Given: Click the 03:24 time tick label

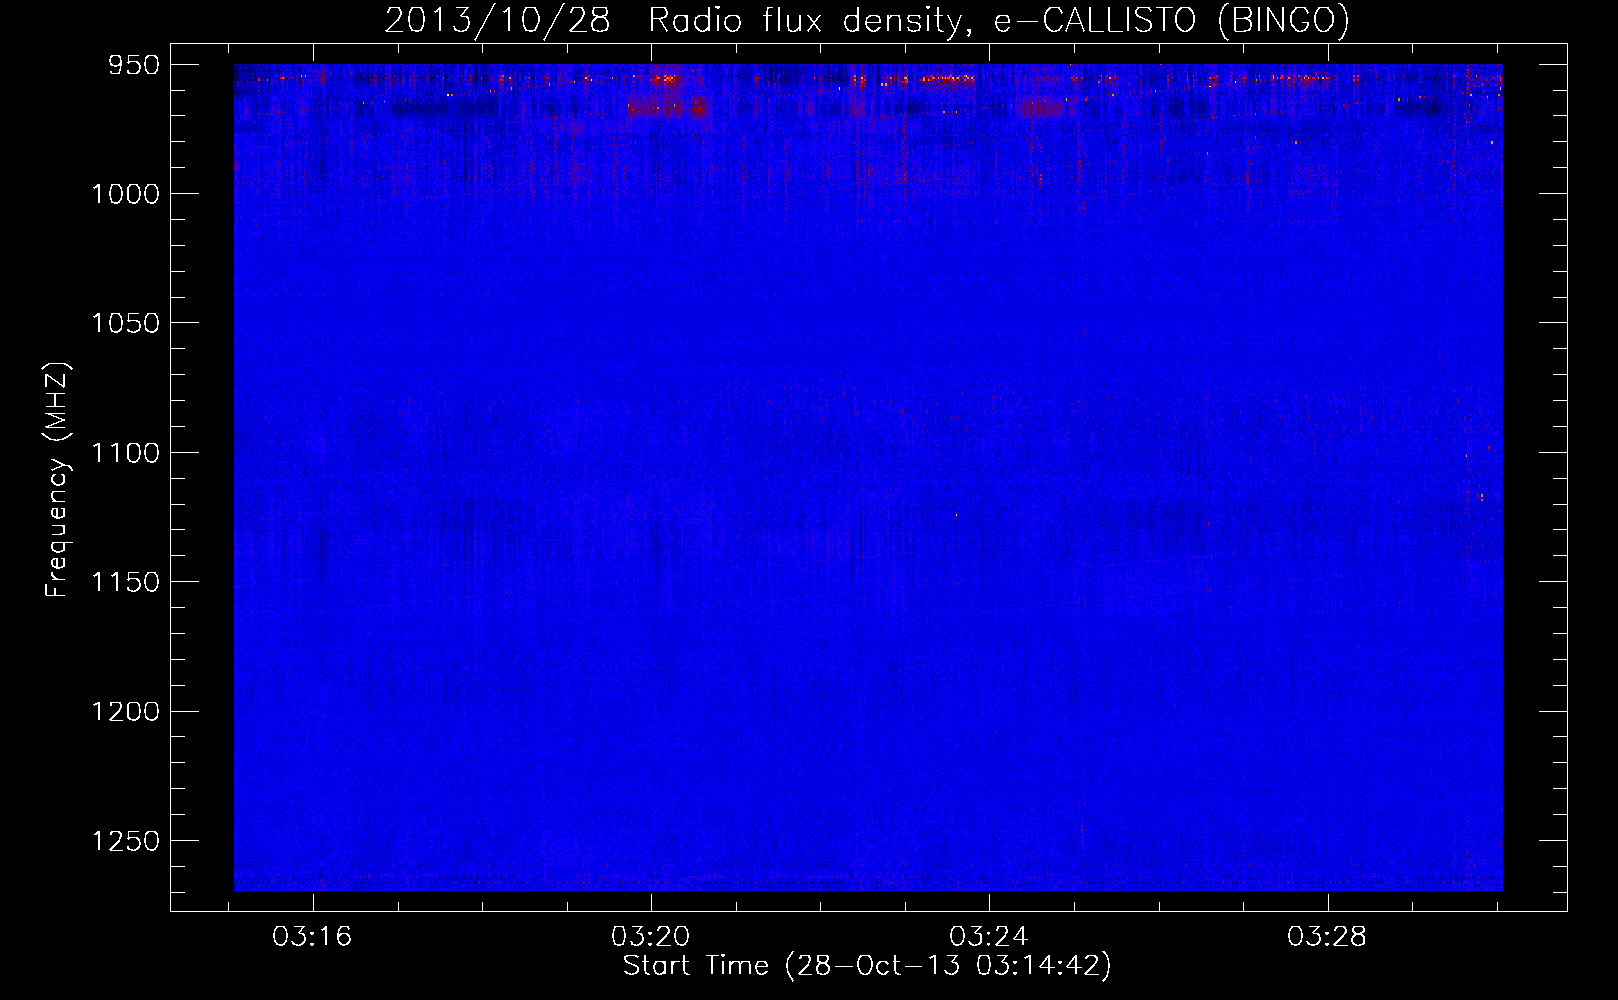Looking at the screenshot, I should click(988, 937).
